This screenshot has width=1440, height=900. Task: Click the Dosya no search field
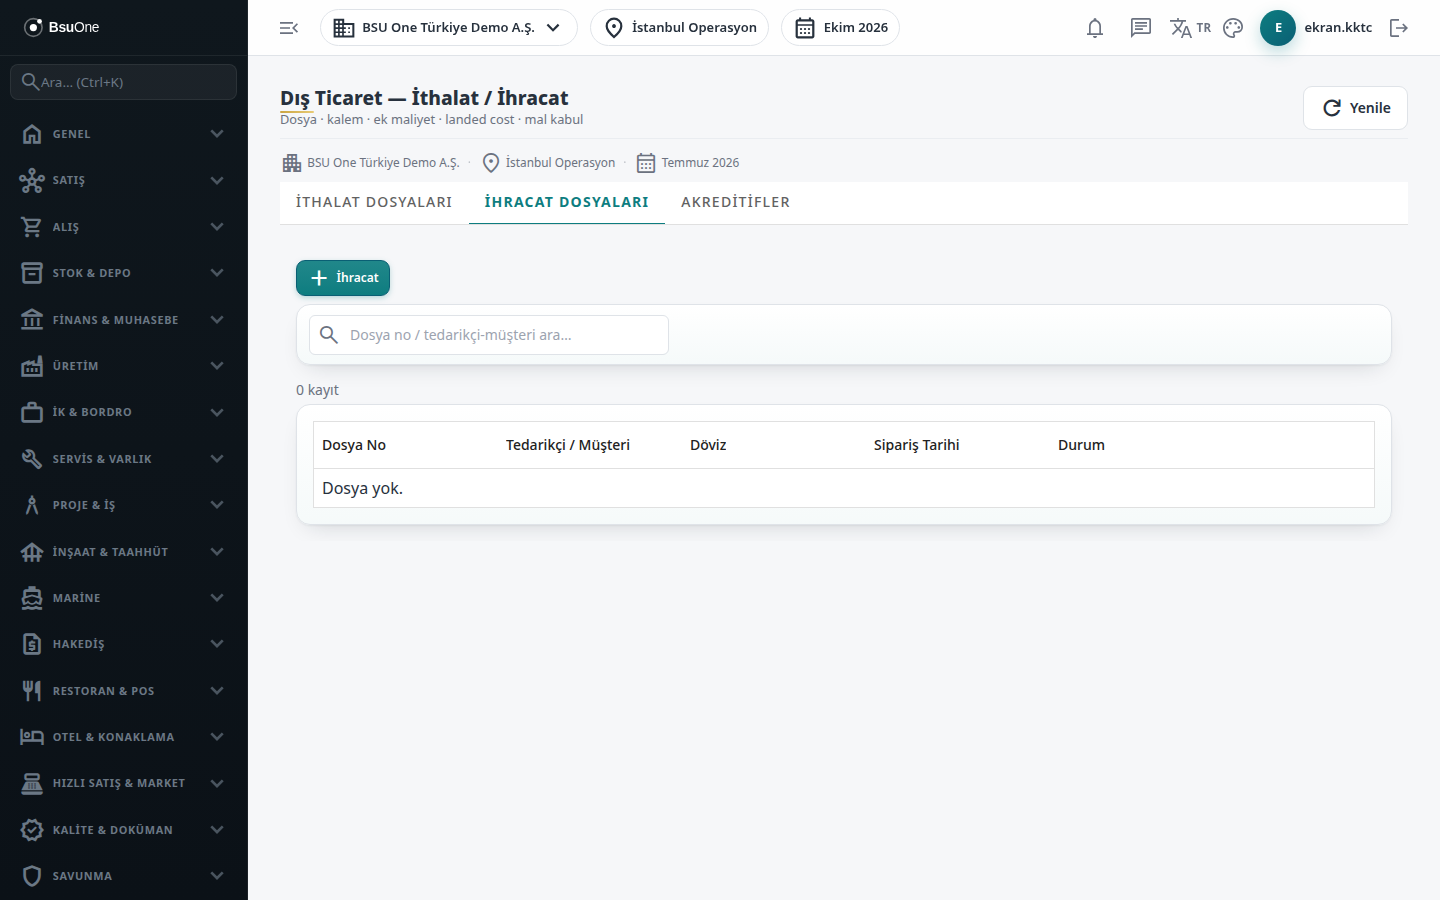tap(489, 335)
